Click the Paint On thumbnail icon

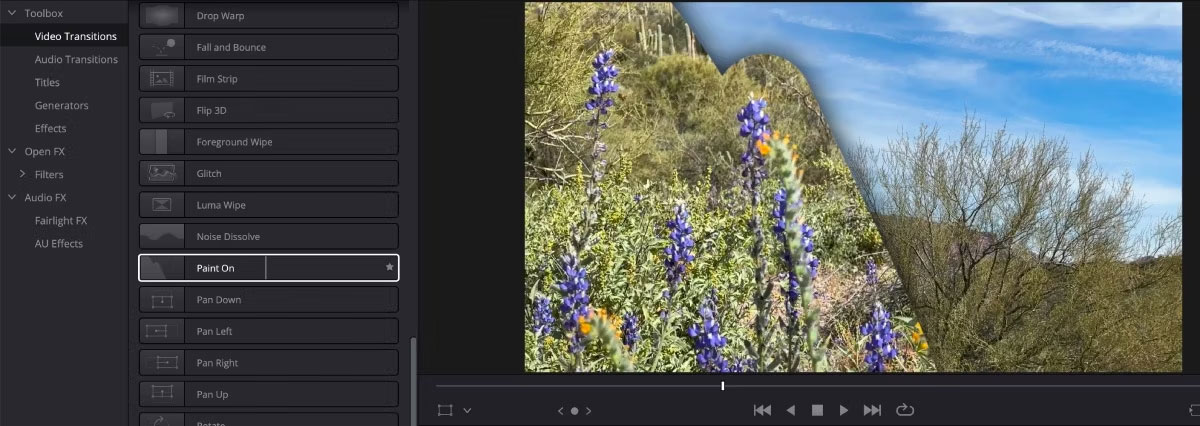pos(161,268)
